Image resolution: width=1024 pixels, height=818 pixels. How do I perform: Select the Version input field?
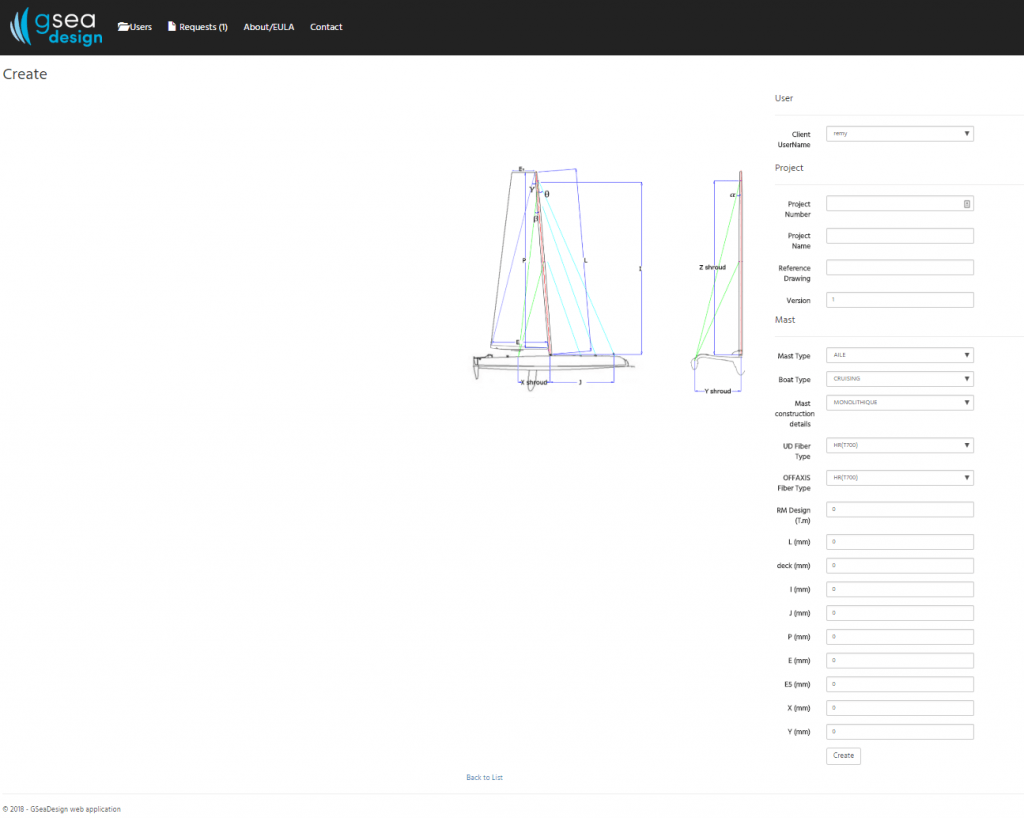click(899, 300)
